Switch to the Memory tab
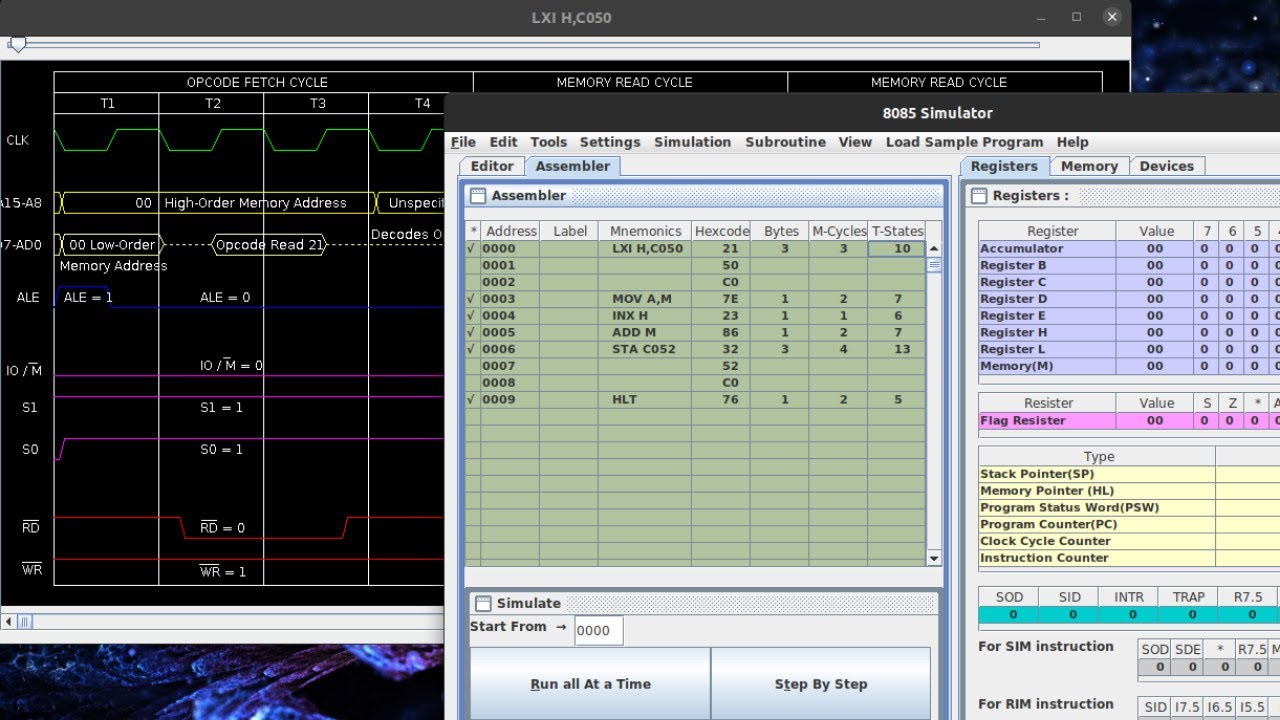This screenshot has height=720, width=1280. tap(1089, 166)
